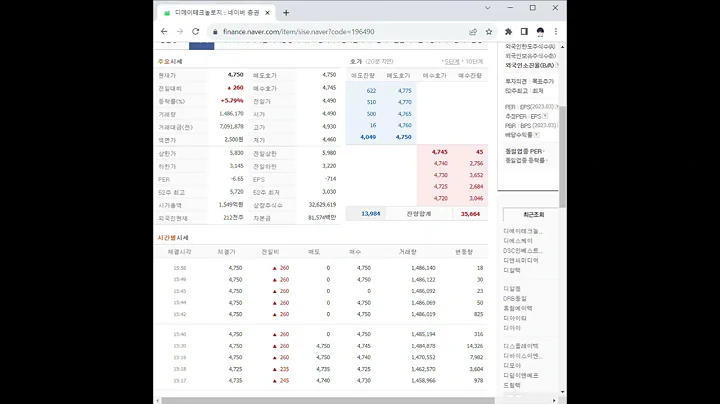Click the trading volume 1,486,170
The image size is (720, 404).
point(231,113)
